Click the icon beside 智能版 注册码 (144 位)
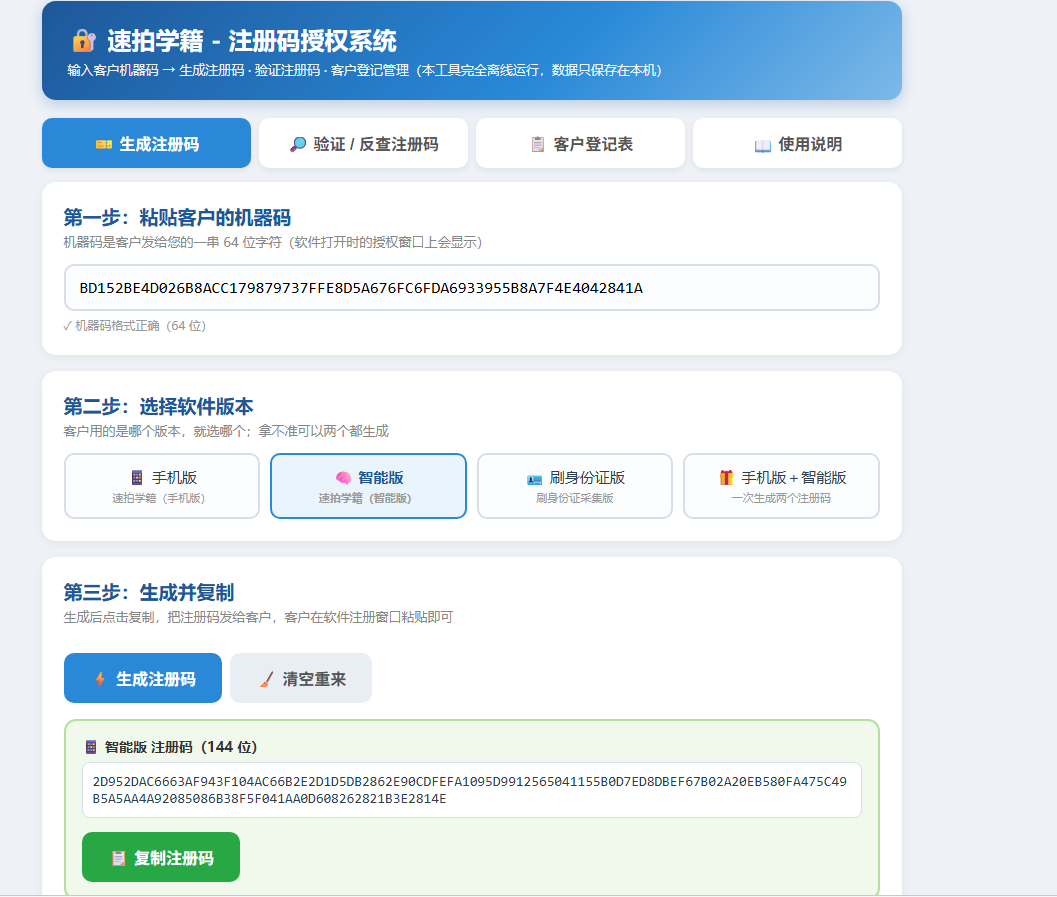 point(91,747)
